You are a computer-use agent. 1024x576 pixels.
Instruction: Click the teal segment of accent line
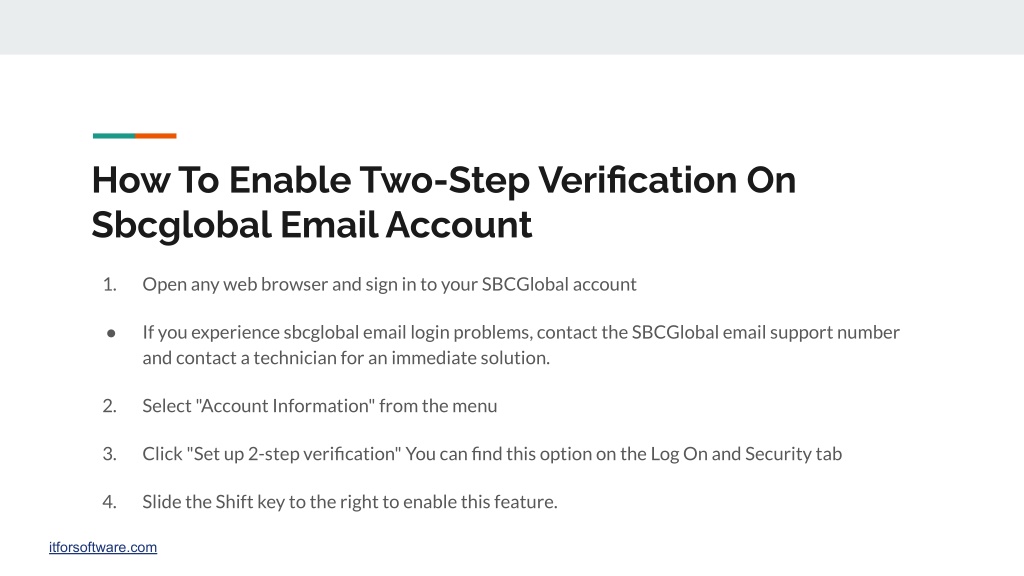tap(114, 136)
